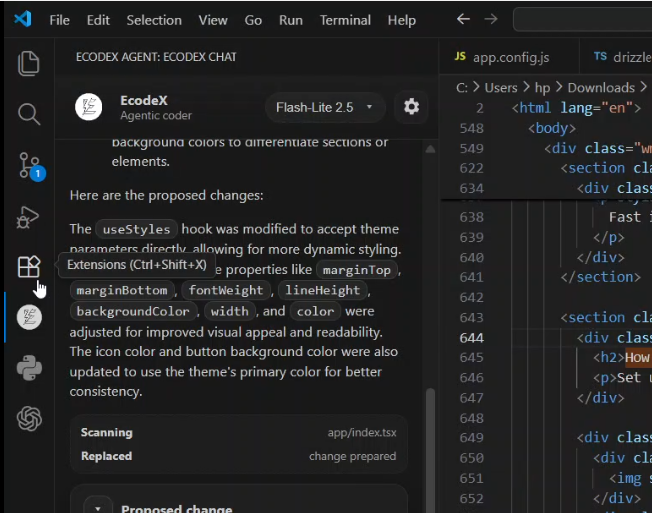
Task: Click the Replaced status row label
Action: coord(106,456)
